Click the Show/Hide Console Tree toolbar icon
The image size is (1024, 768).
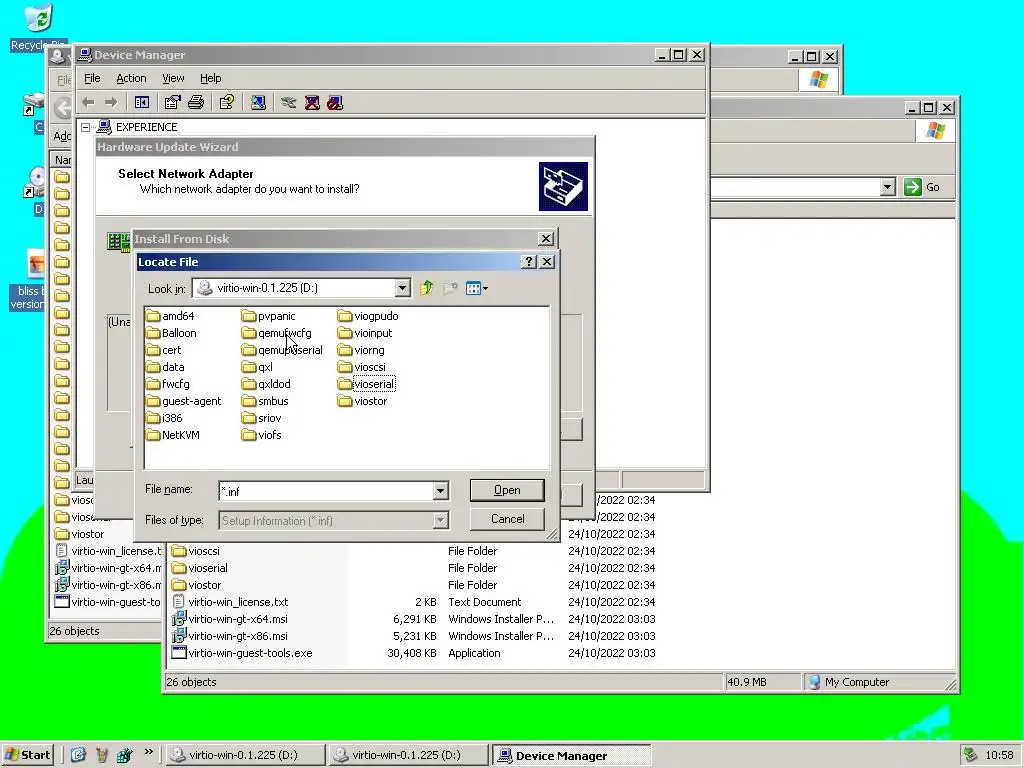click(x=142, y=103)
